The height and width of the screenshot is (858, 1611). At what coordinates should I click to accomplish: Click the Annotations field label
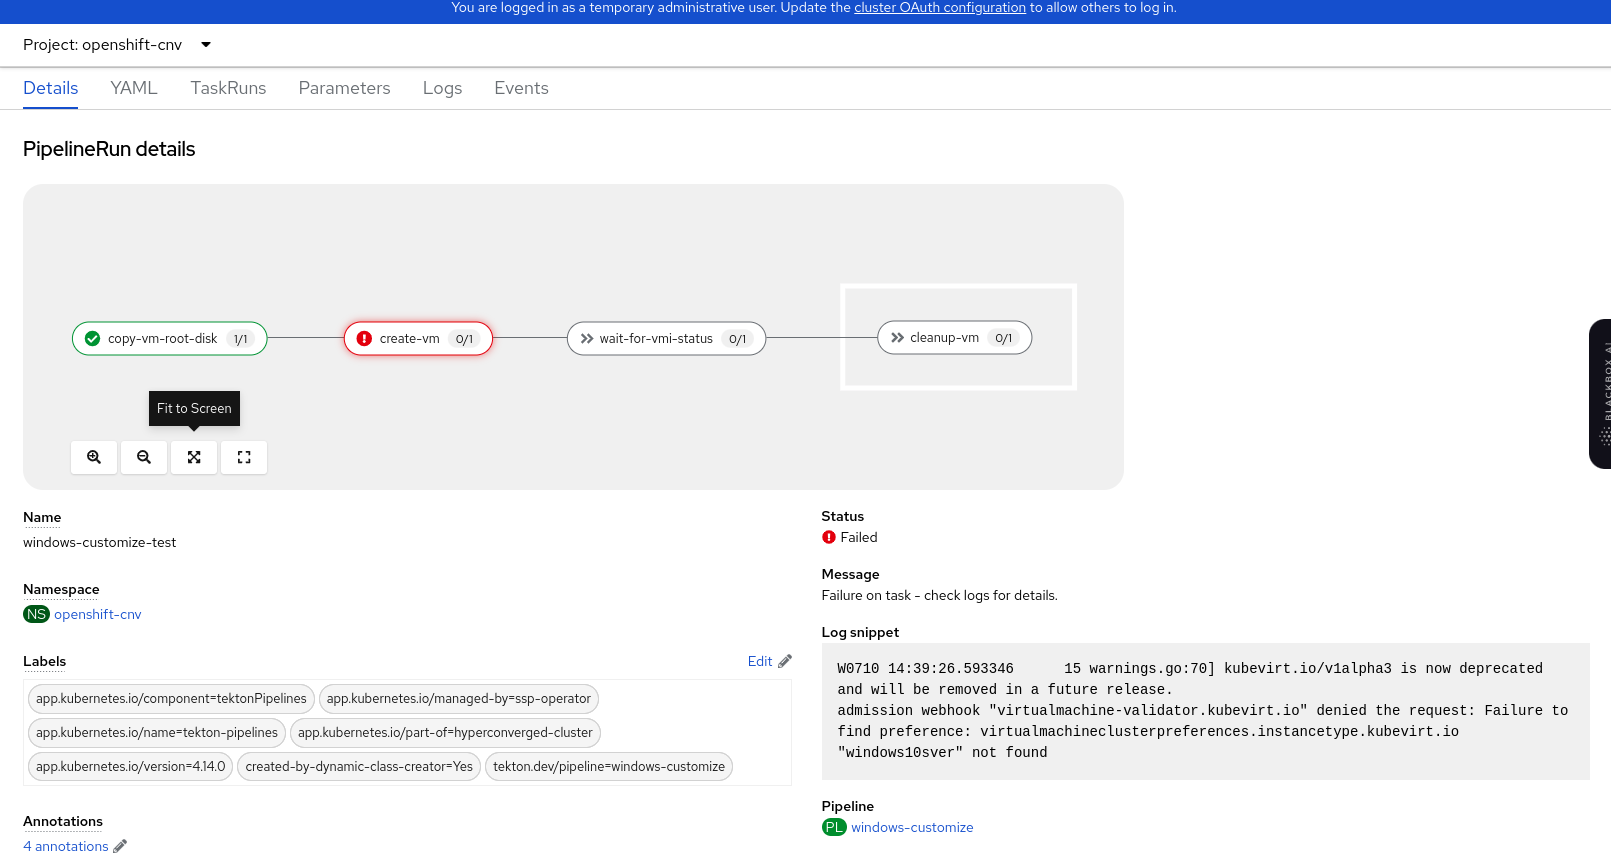click(x=63, y=821)
